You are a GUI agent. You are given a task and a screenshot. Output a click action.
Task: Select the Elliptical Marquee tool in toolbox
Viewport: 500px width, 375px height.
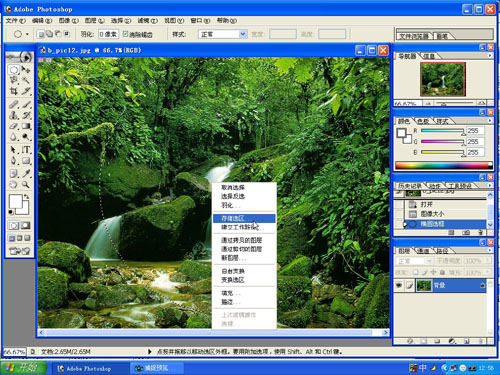tap(13, 70)
